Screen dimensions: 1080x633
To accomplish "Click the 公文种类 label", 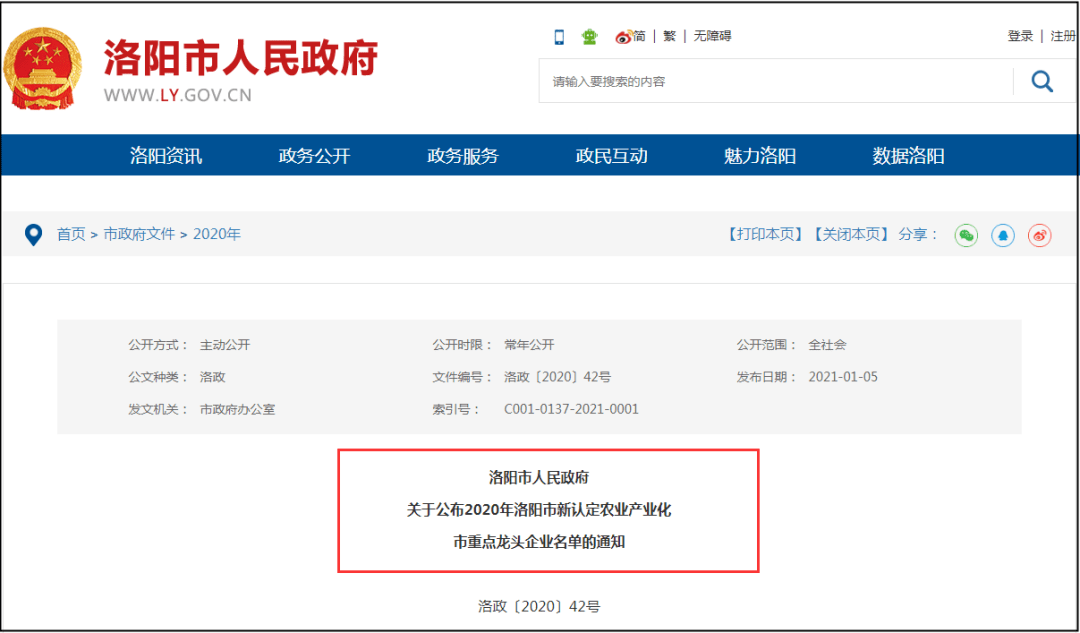I will point(158,377).
